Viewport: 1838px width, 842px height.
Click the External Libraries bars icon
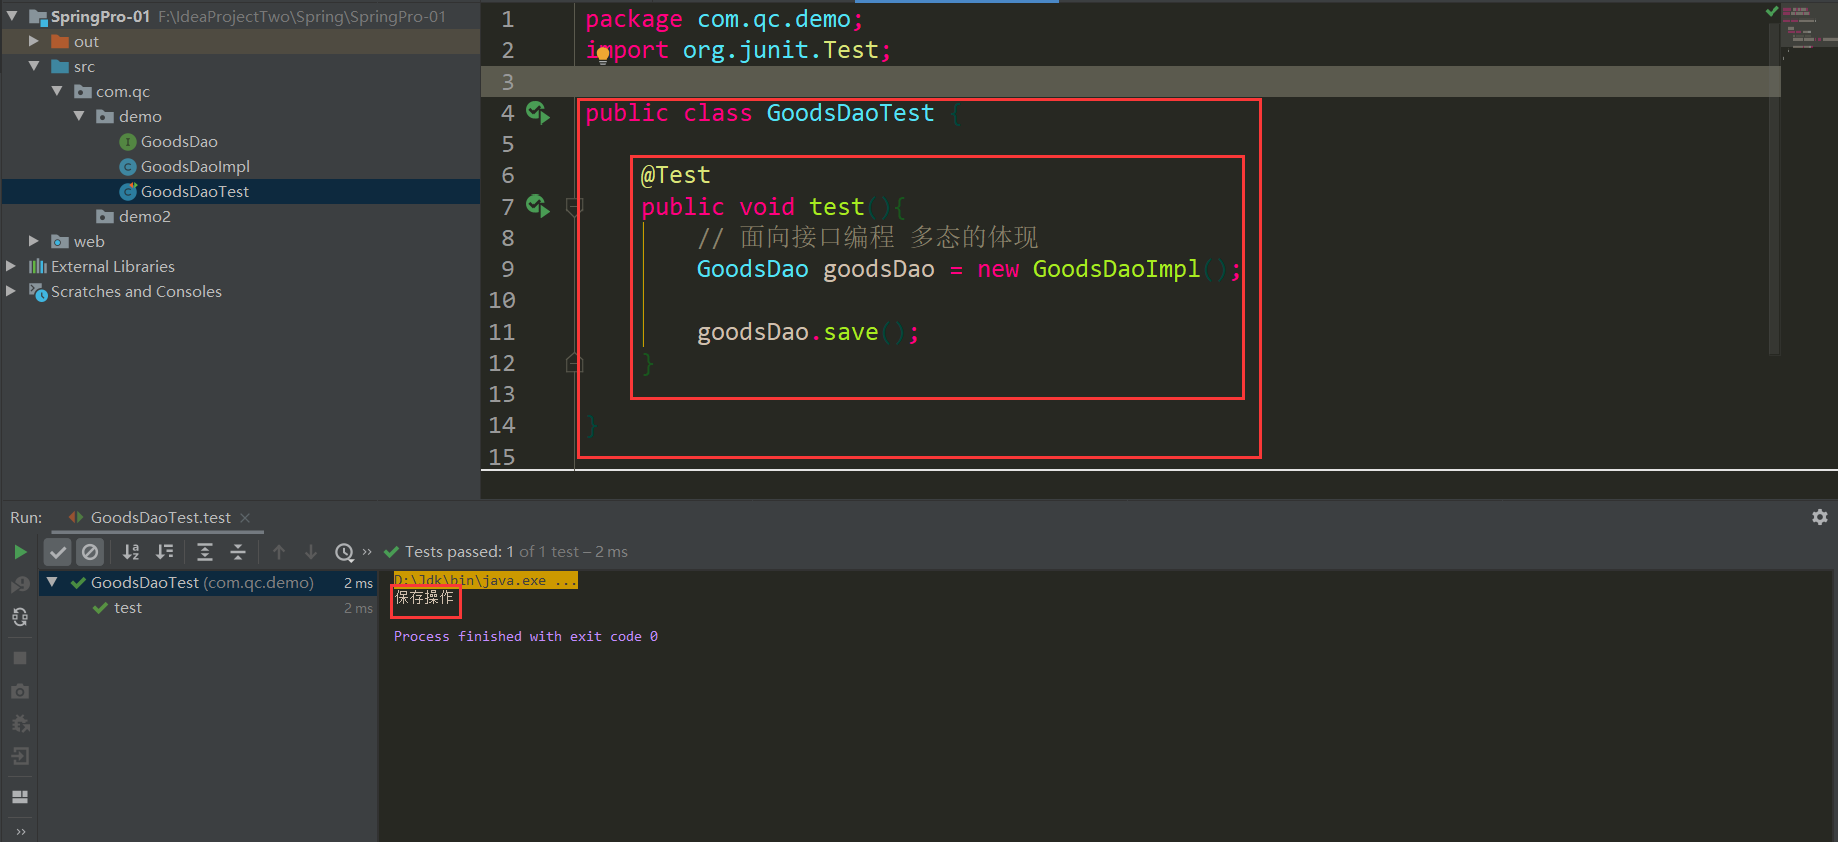pos(38,266)
